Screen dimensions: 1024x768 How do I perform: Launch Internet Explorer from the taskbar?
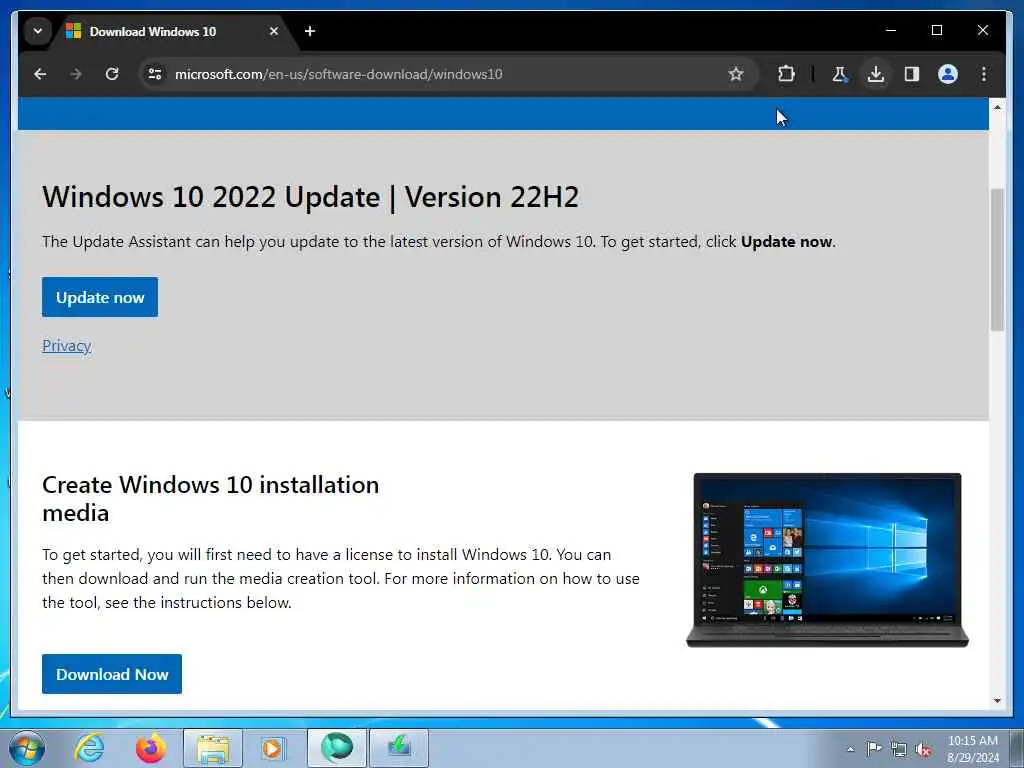[89, 748]
